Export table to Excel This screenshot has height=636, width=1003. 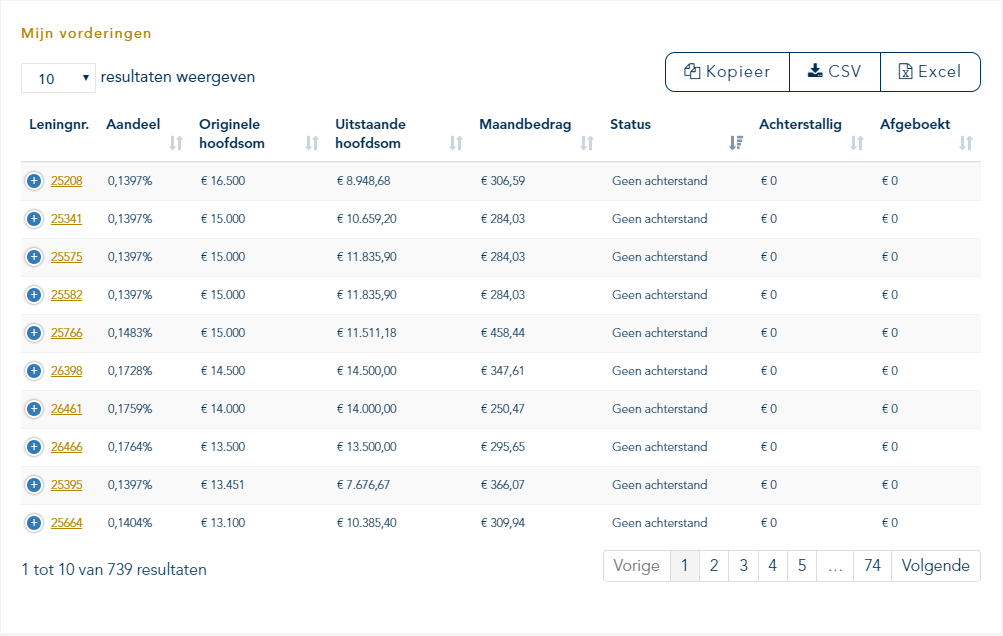[x=930, y=72]
